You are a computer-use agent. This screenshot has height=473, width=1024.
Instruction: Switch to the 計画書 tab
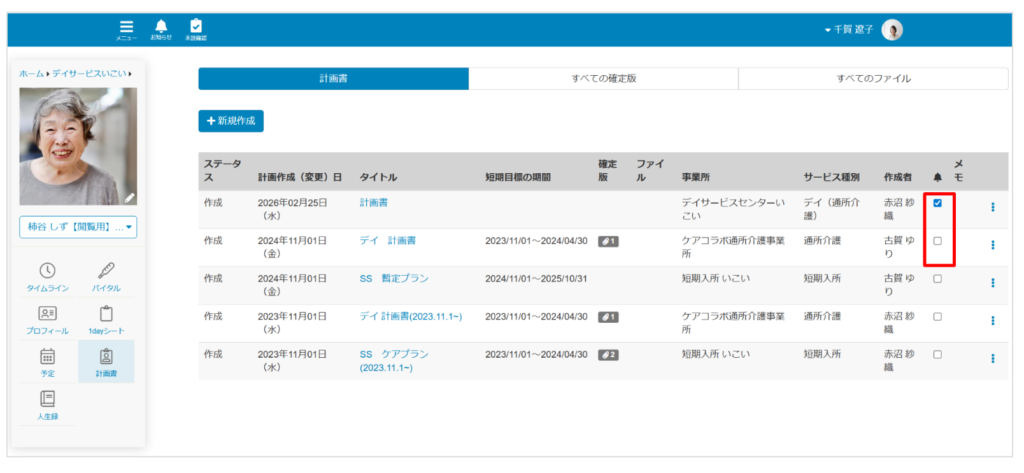click(x=333, y=78)
